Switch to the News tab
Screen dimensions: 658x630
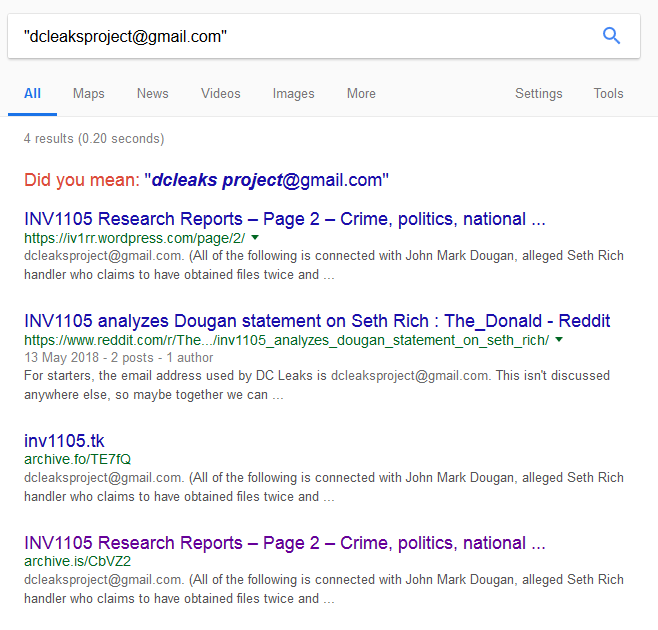[x=153, y=94]
